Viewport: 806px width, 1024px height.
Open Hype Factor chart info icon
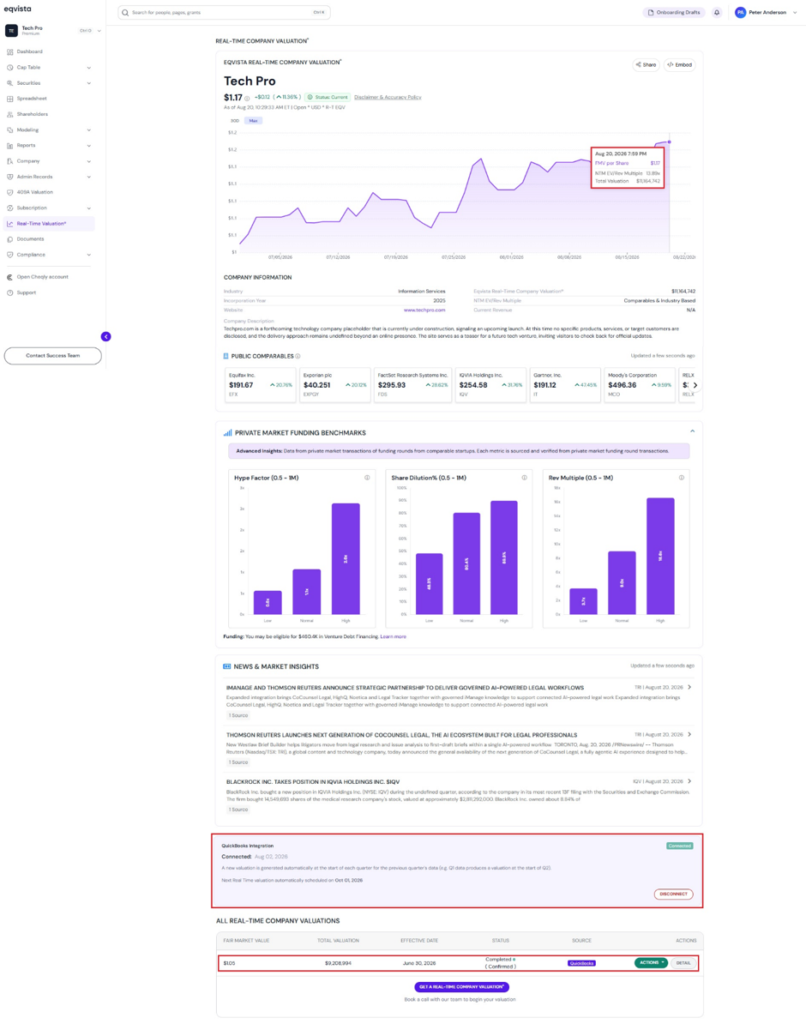[x=367, y=477]
